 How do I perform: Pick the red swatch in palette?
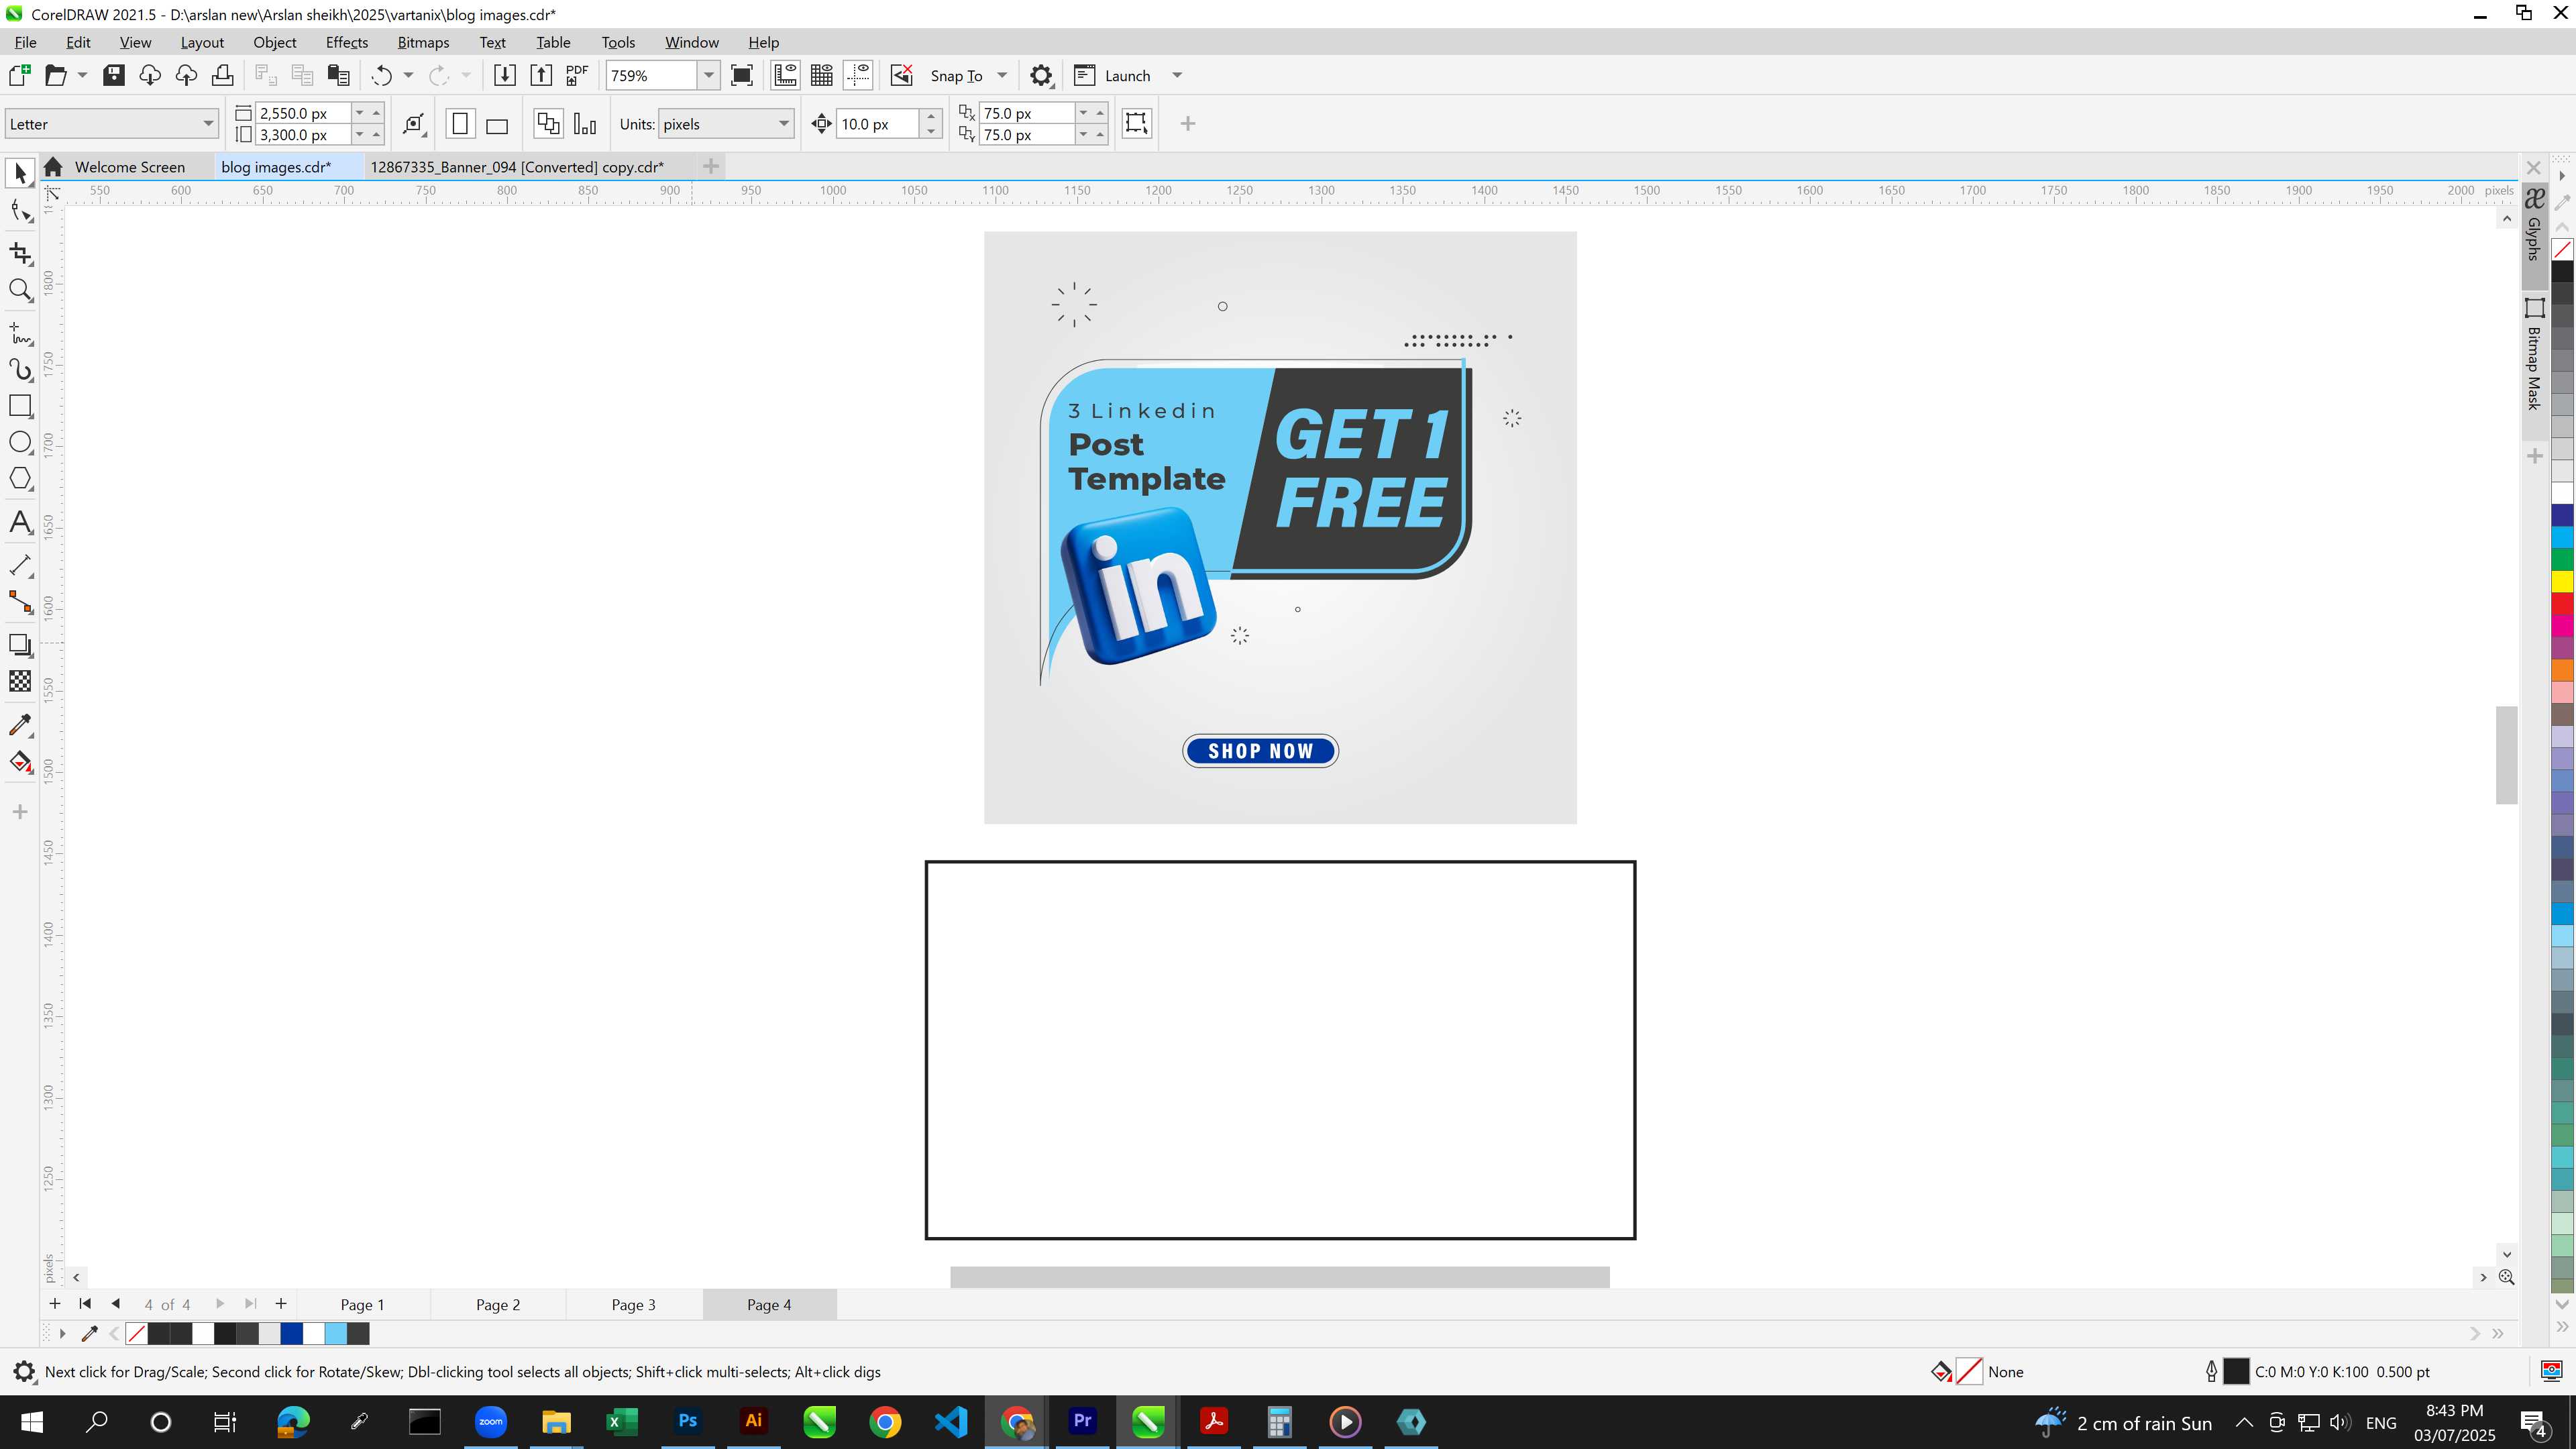[2562, 604]
